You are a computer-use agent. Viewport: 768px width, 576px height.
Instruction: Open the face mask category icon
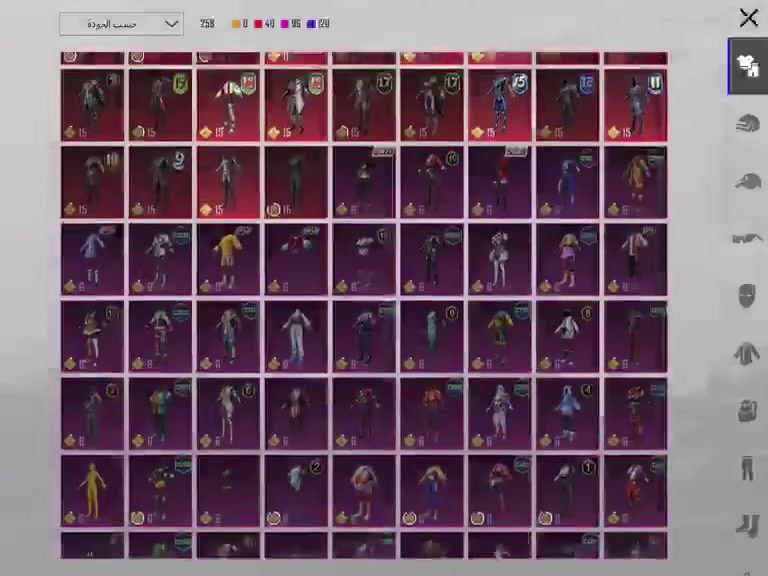click(x=747, y=296)
